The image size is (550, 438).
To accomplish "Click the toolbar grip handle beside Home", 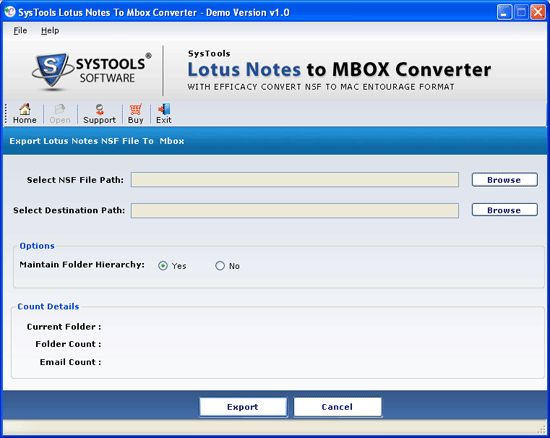I will [x=6, y=114].
